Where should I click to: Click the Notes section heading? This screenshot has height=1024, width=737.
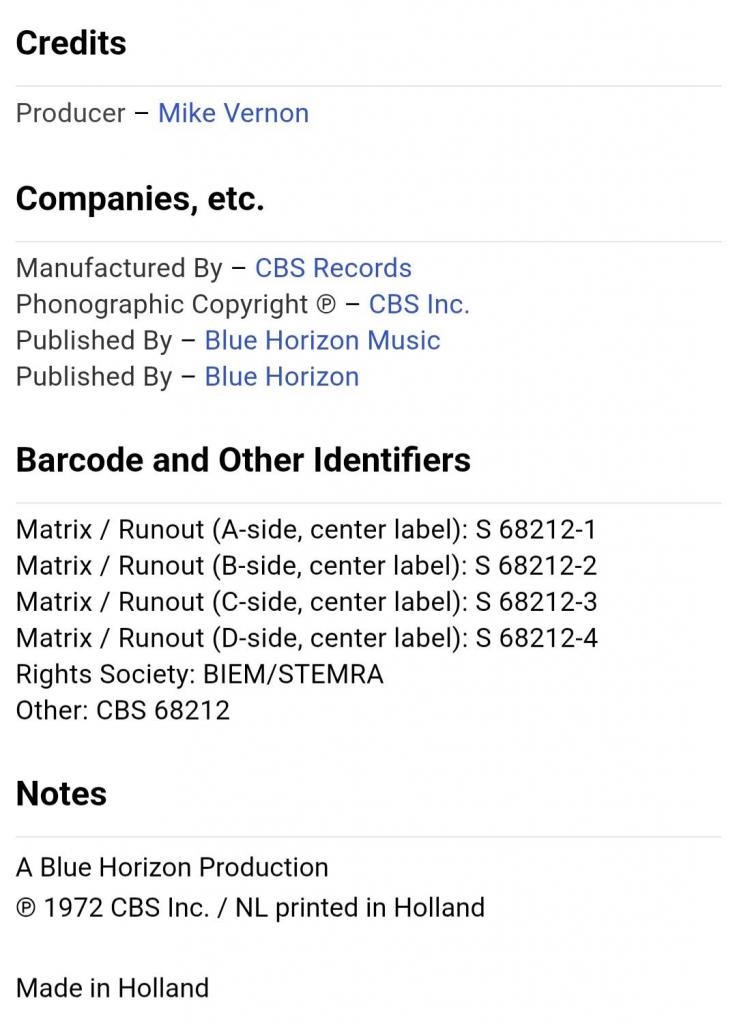coord(61,794)
